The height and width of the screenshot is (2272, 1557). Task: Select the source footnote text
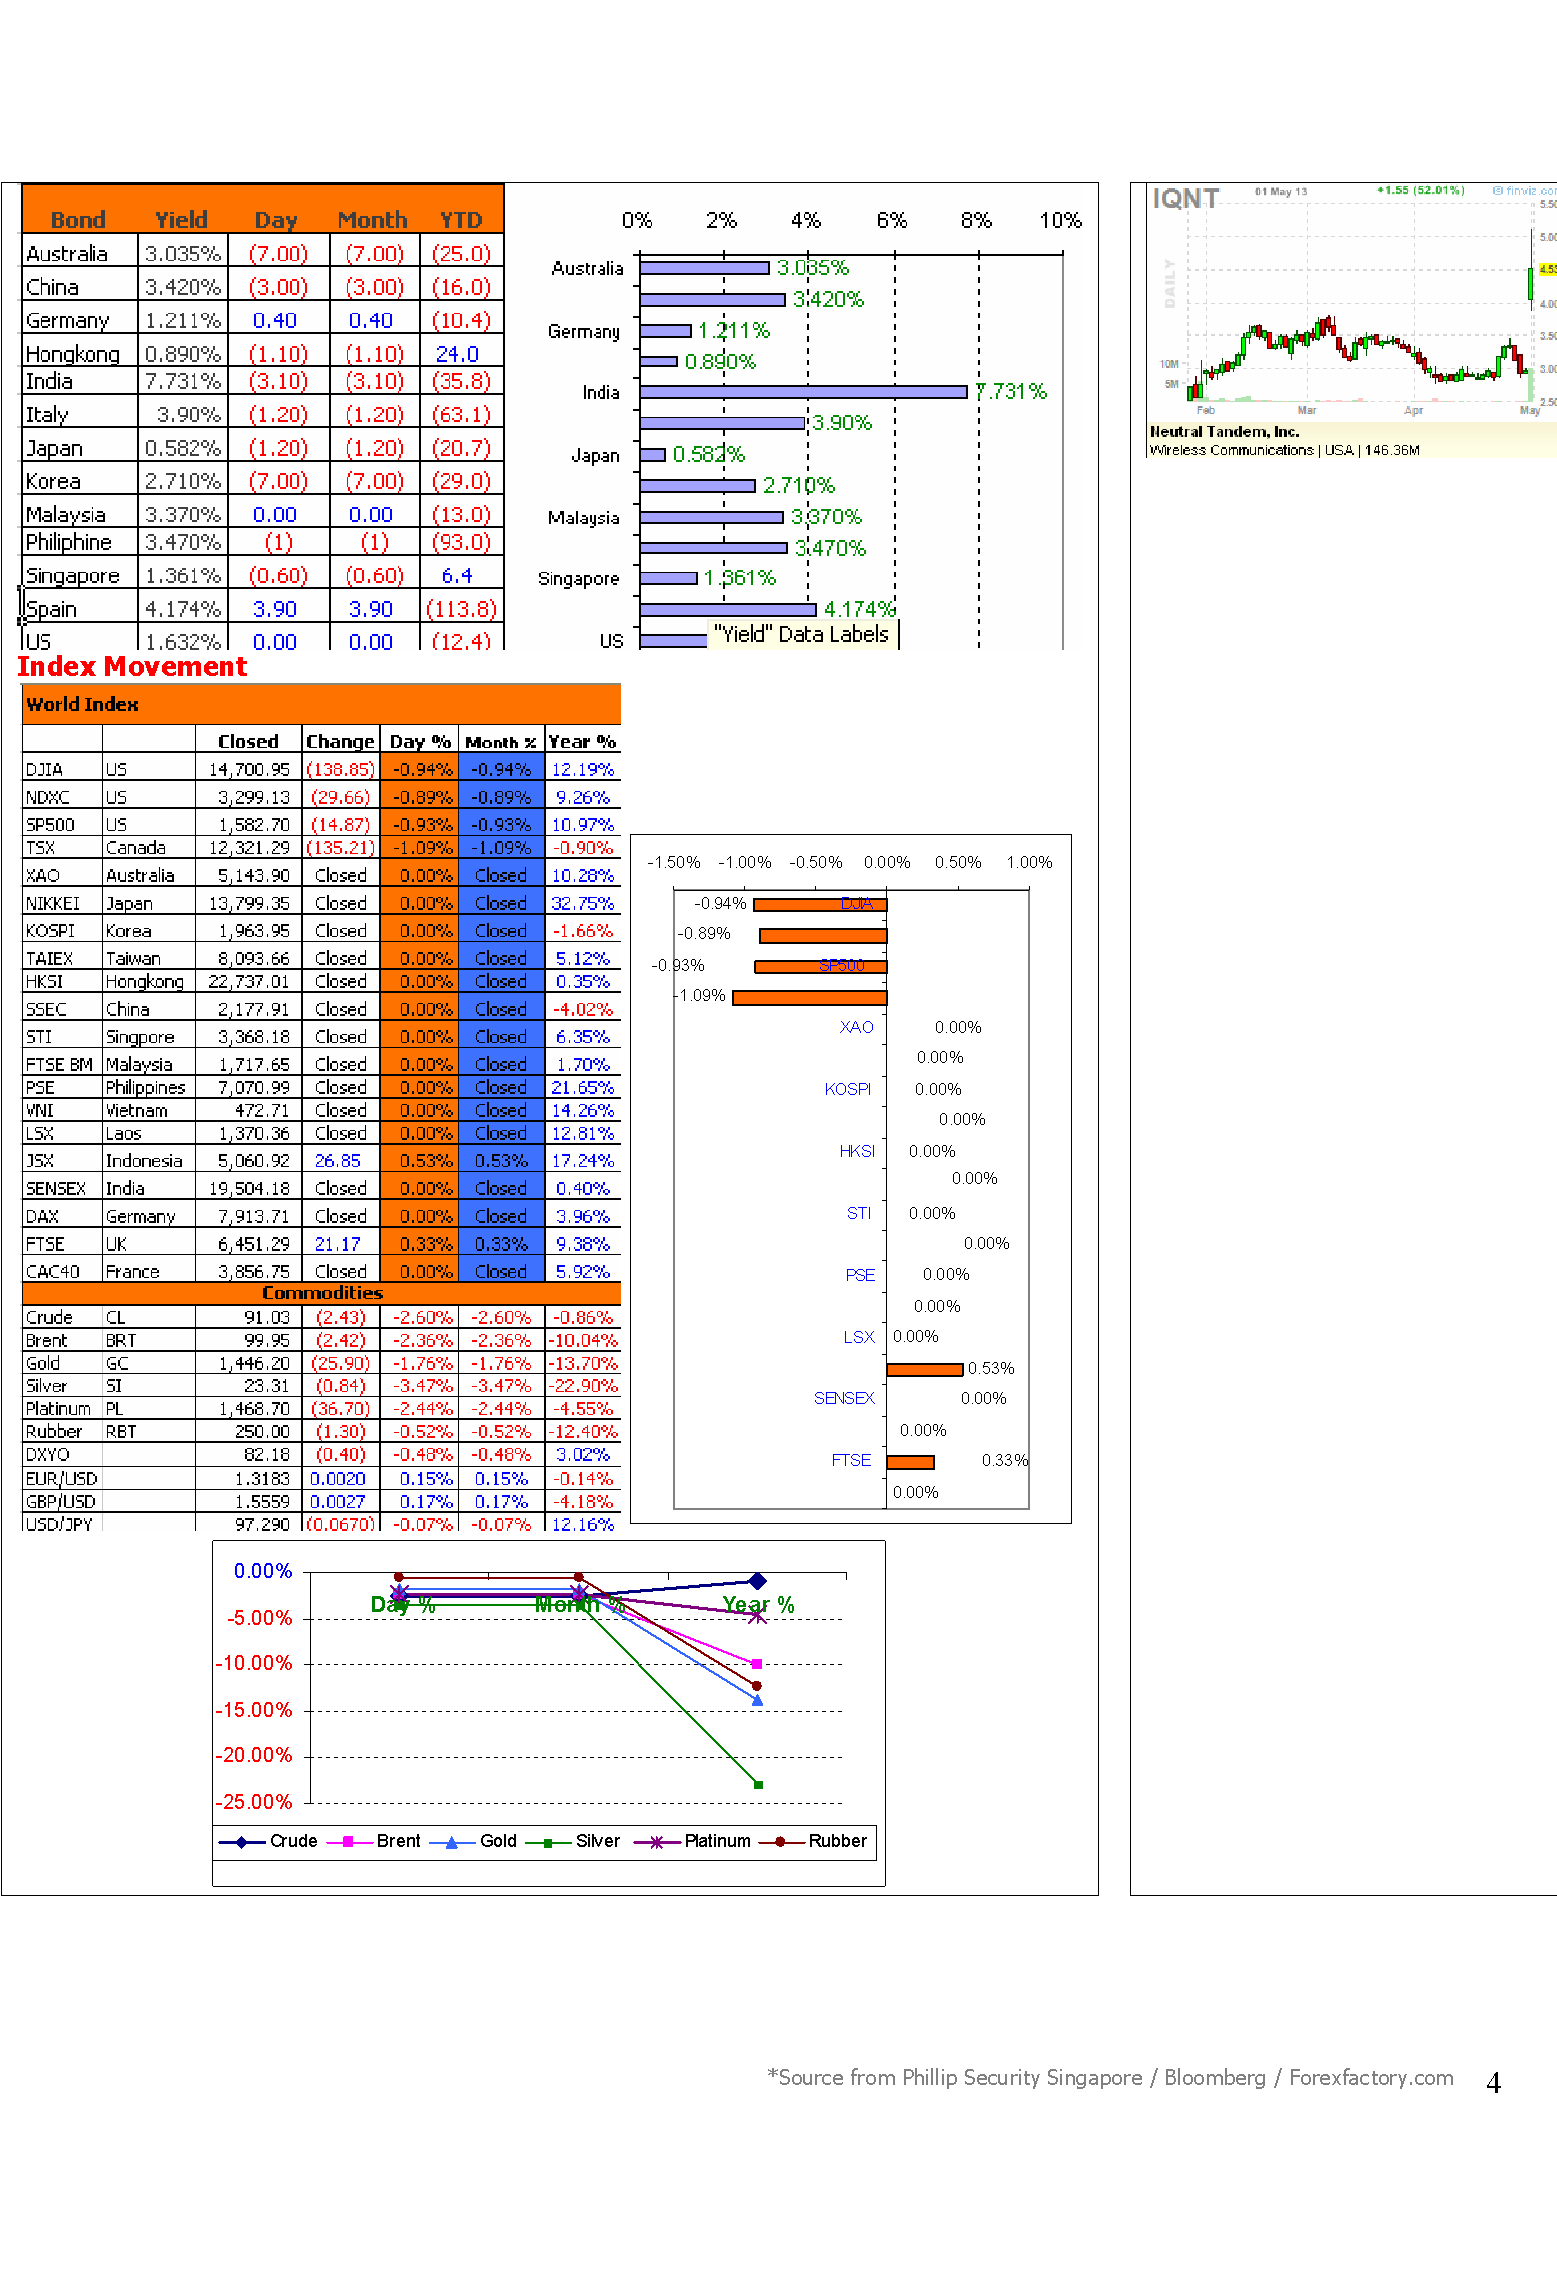tap(1110, 2078)
